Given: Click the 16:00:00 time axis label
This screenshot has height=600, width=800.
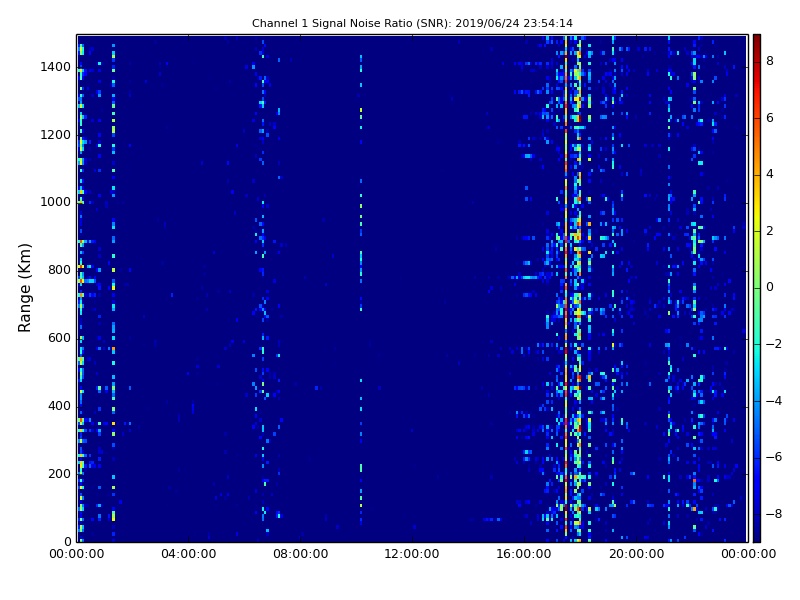Looking at the screenshot, I should (x=524, y=554).
